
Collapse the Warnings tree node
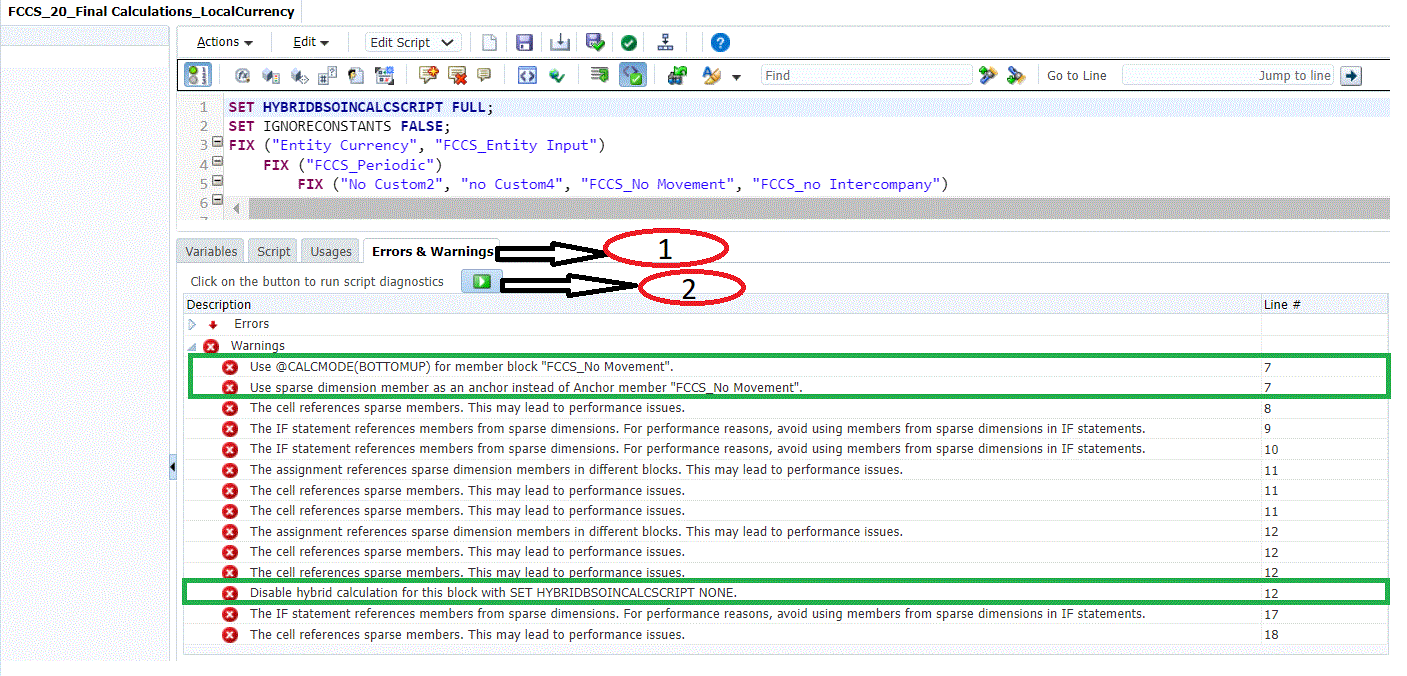click(192, 346)
